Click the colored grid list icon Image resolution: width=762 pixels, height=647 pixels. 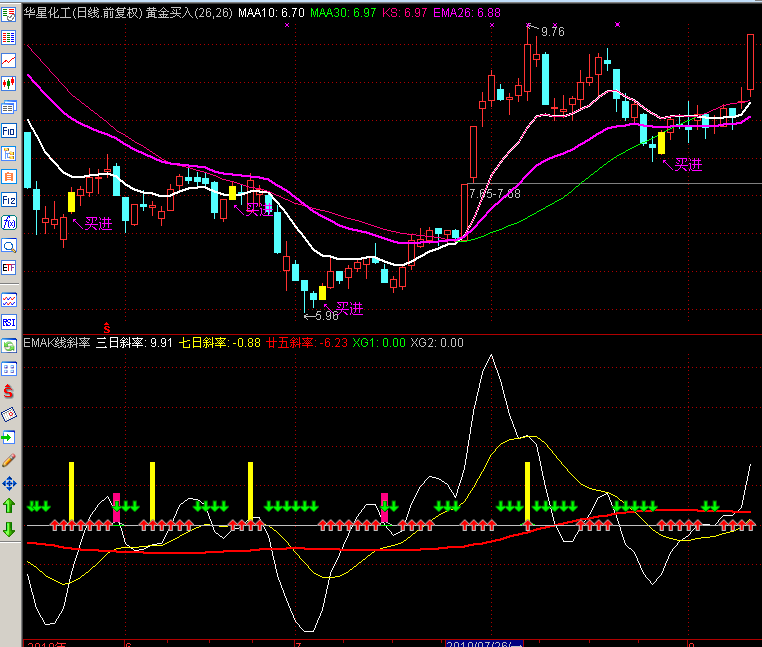[9, 37]
